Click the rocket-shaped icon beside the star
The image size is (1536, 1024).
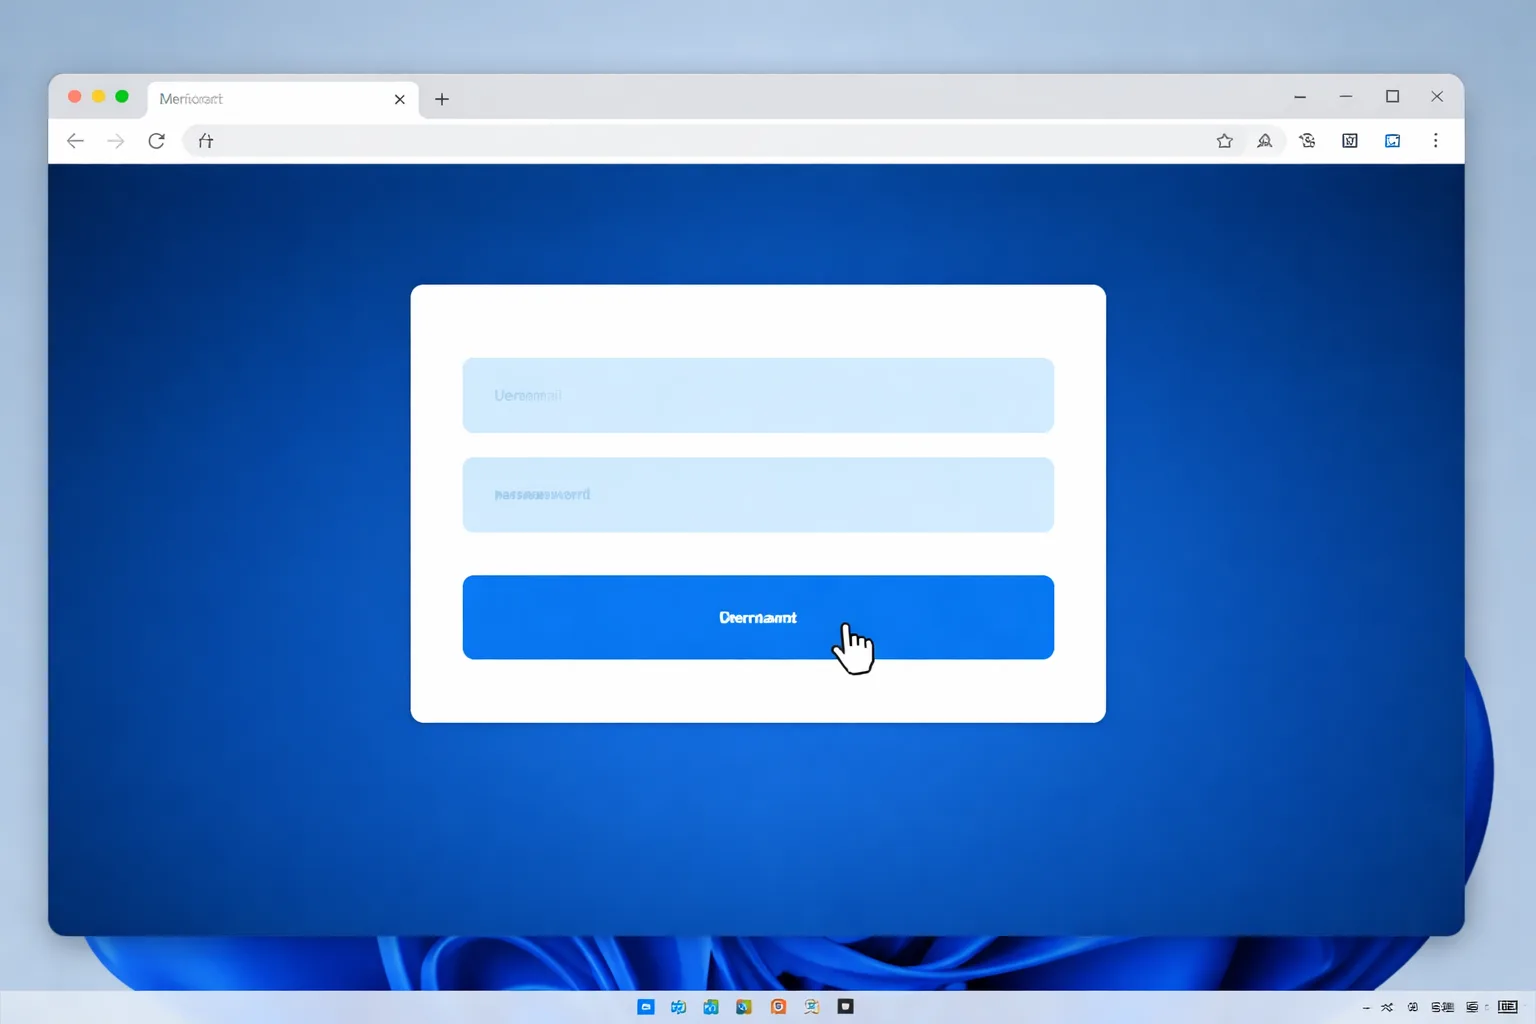[1265, 141]
